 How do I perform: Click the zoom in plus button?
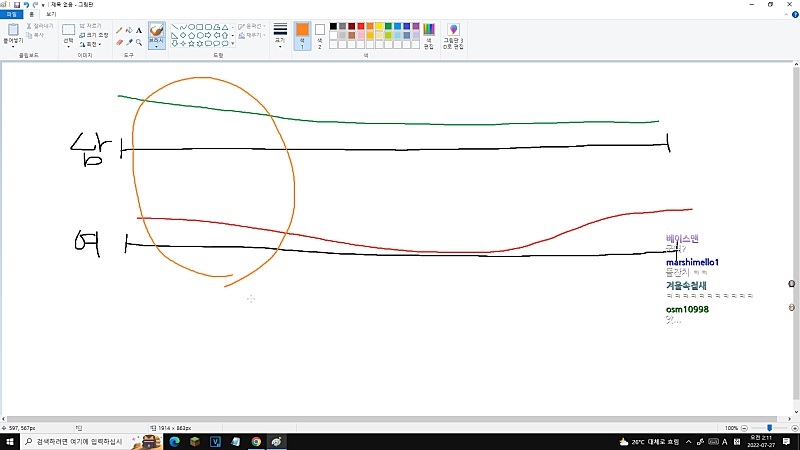[794, 428]
